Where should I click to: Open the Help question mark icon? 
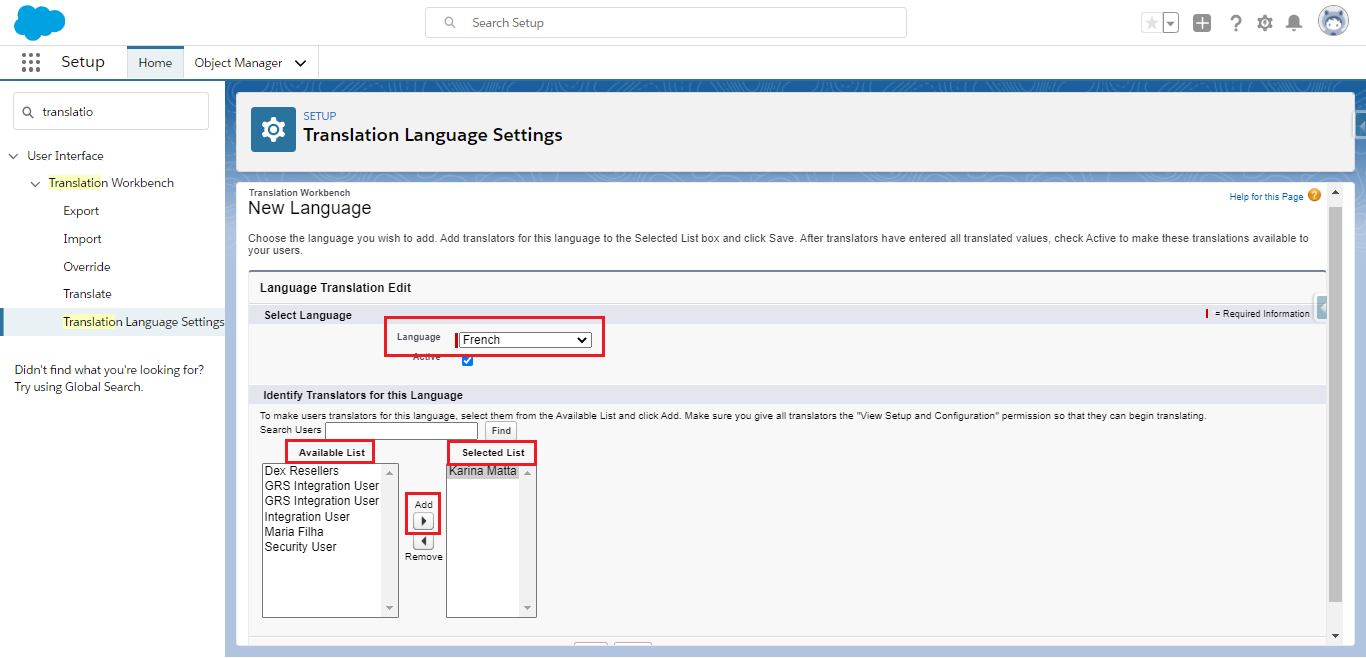(x=1236, y=23)
